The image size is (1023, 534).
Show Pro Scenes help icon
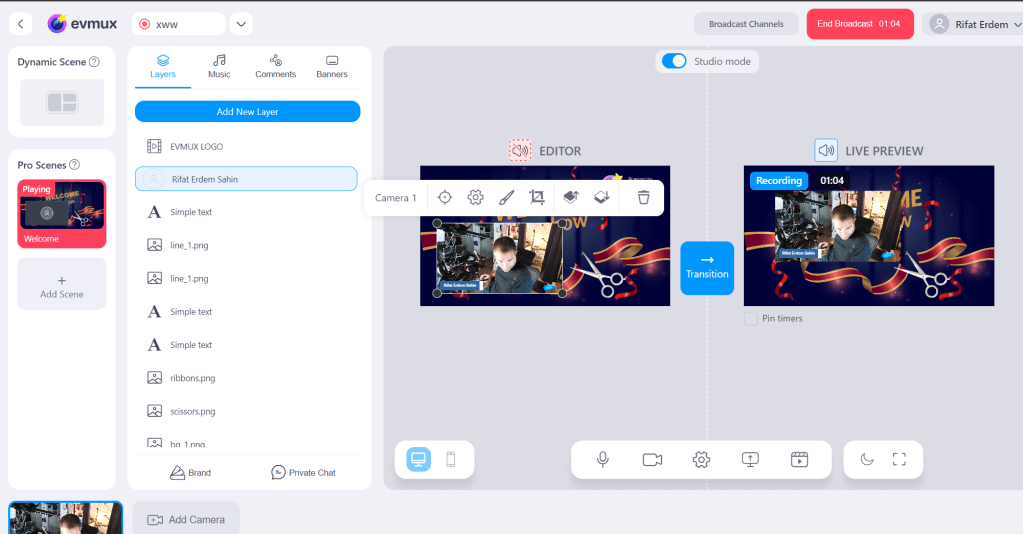tap(75, 165)
